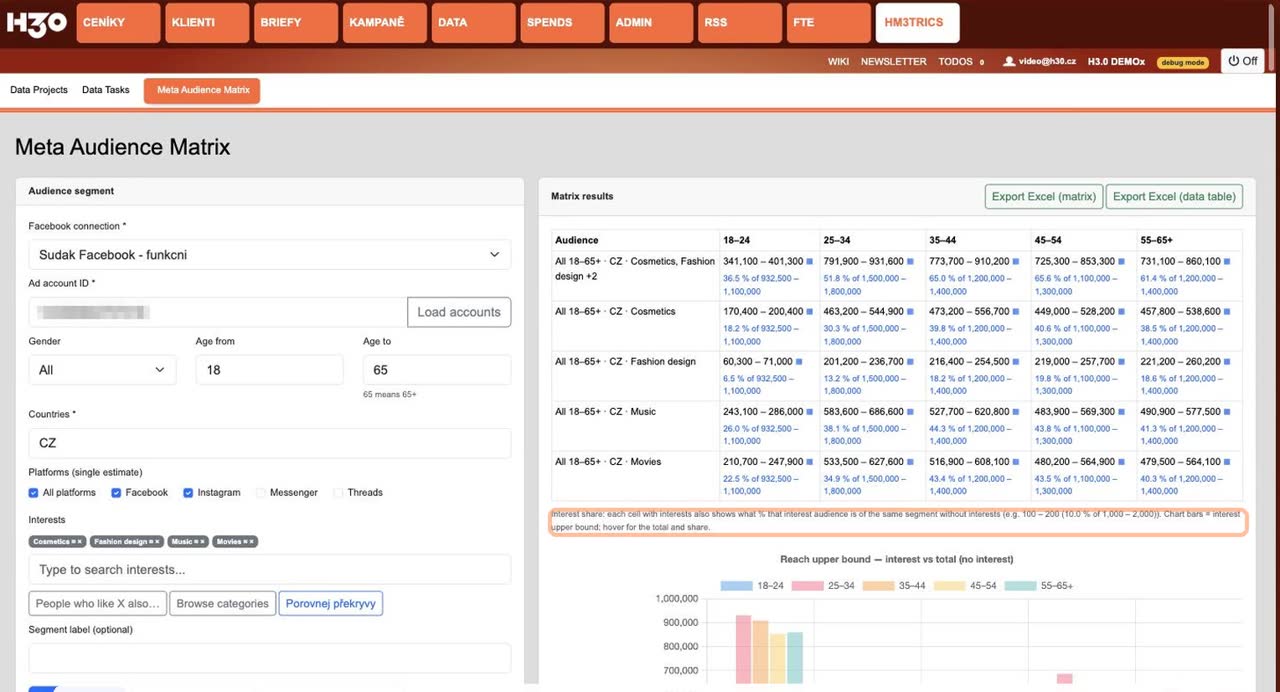Uncheck the Instagram platform checkbox
The image size is (1280, 692).
tap(188, 493)
